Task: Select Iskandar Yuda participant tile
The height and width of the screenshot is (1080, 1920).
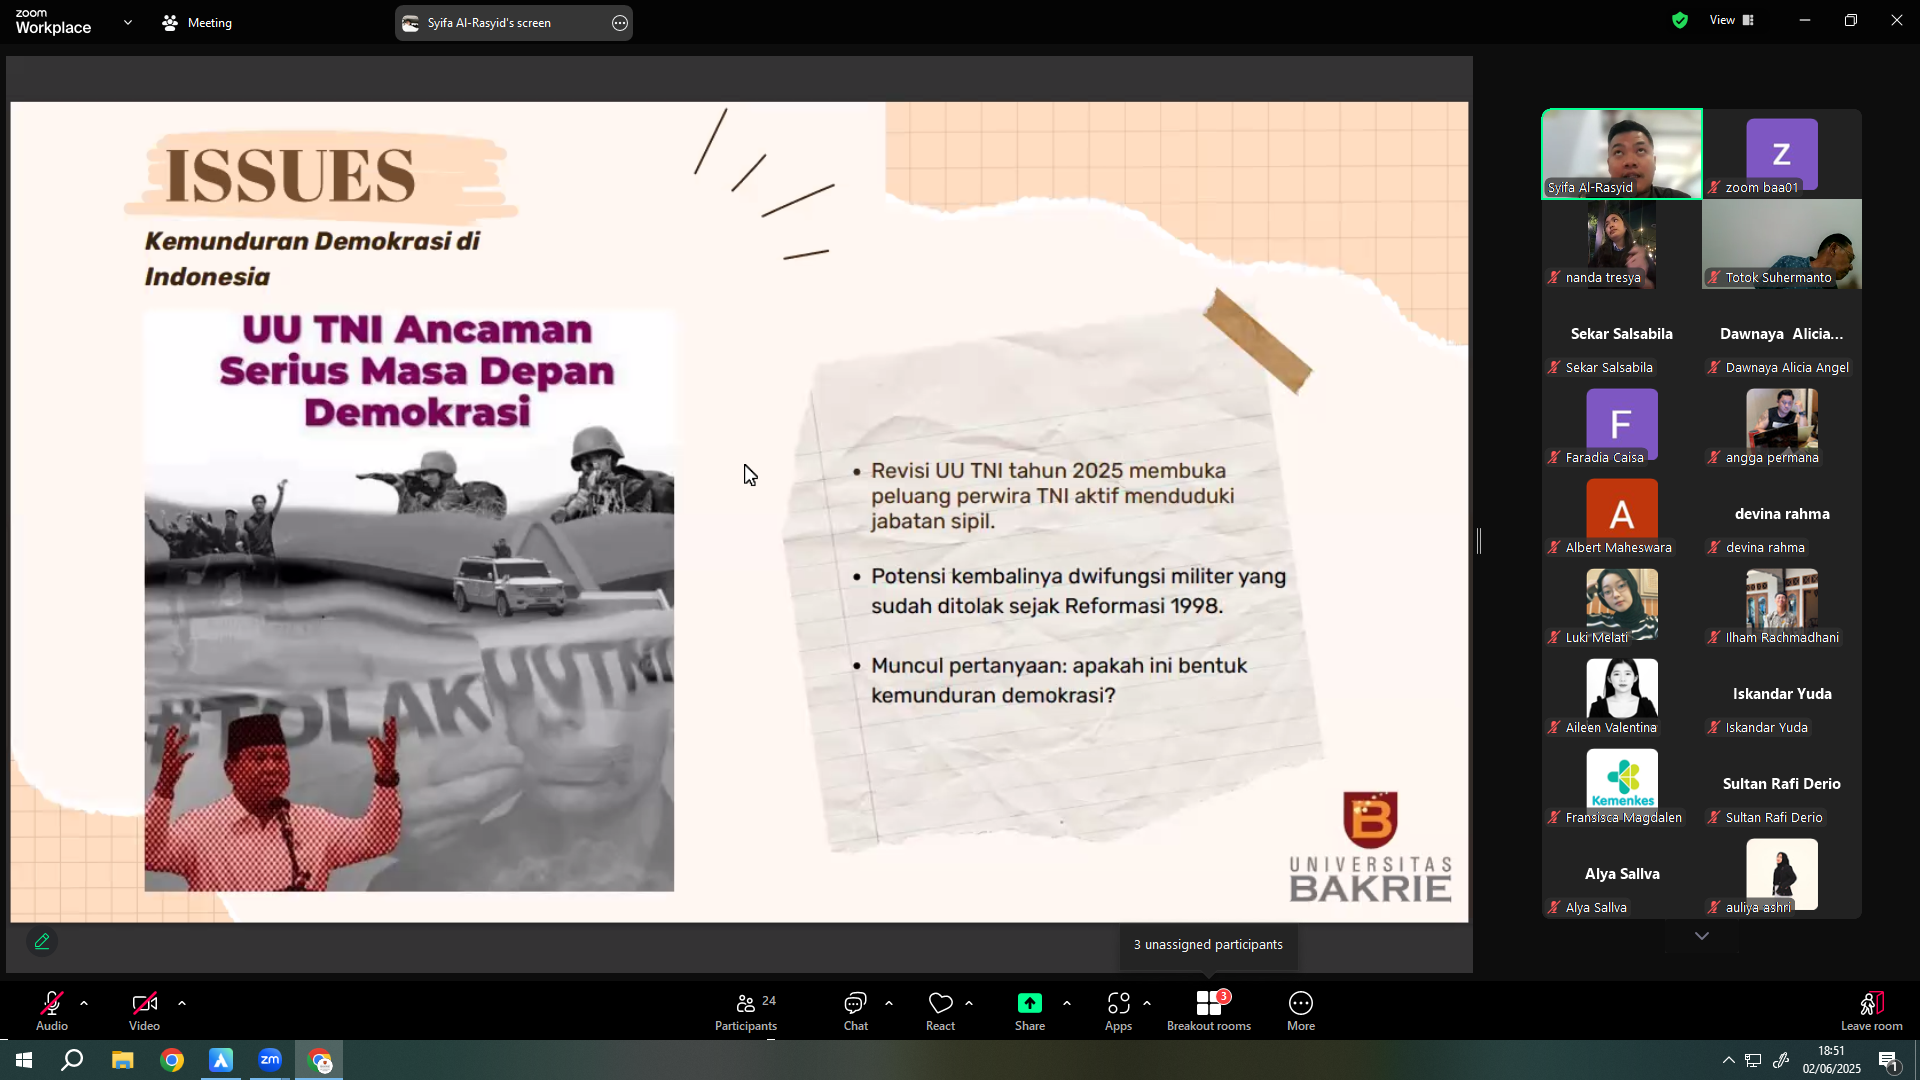Action: pos(1782,694)
